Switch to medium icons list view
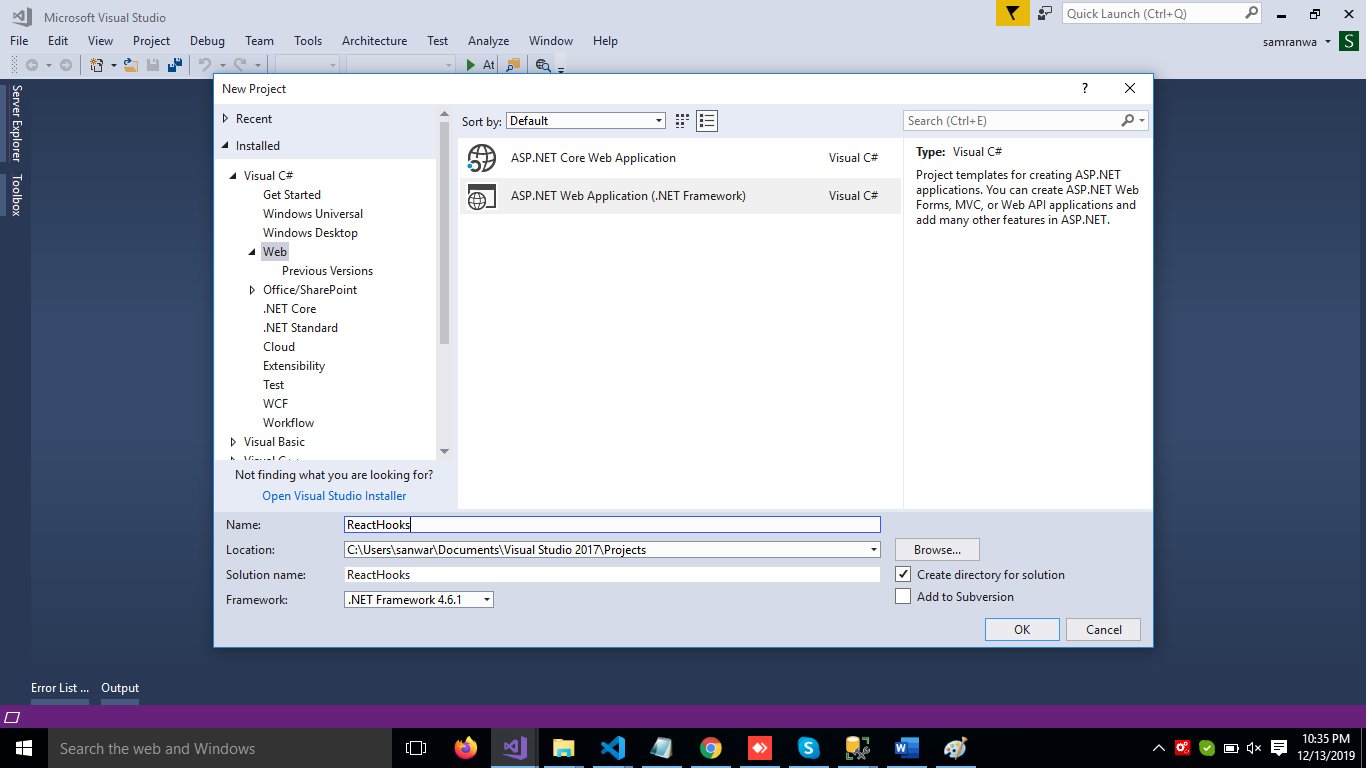Viewport: 1366px width, 768px height. tap(707, 121)
